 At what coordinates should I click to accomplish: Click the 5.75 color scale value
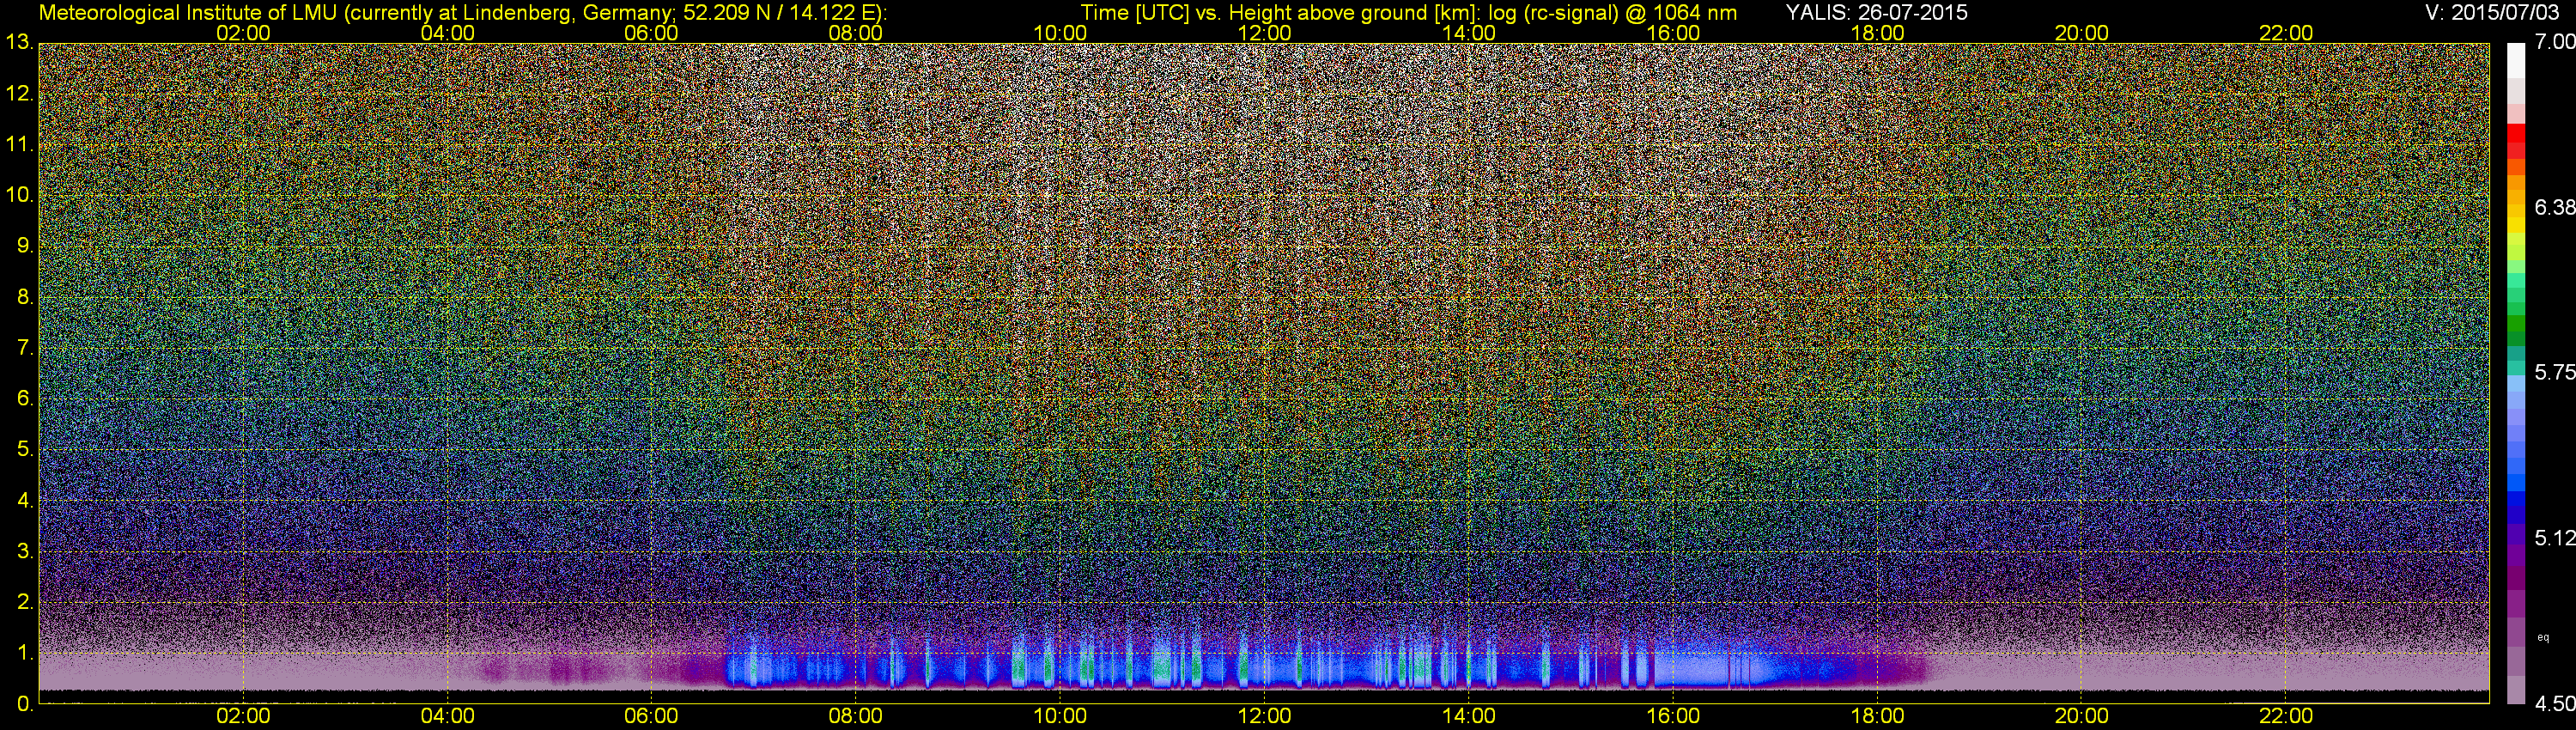coord(2554,373)
